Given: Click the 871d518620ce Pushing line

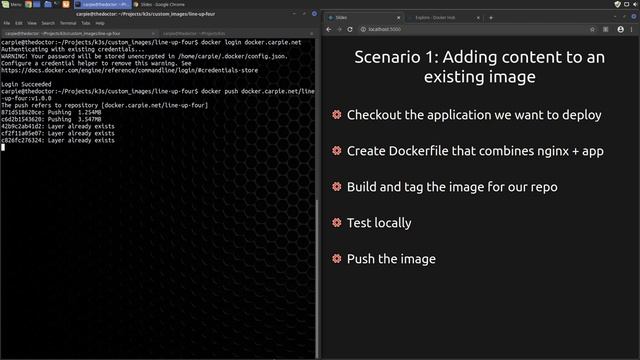Looking at the screenshot, I should (x=51, y=112).
